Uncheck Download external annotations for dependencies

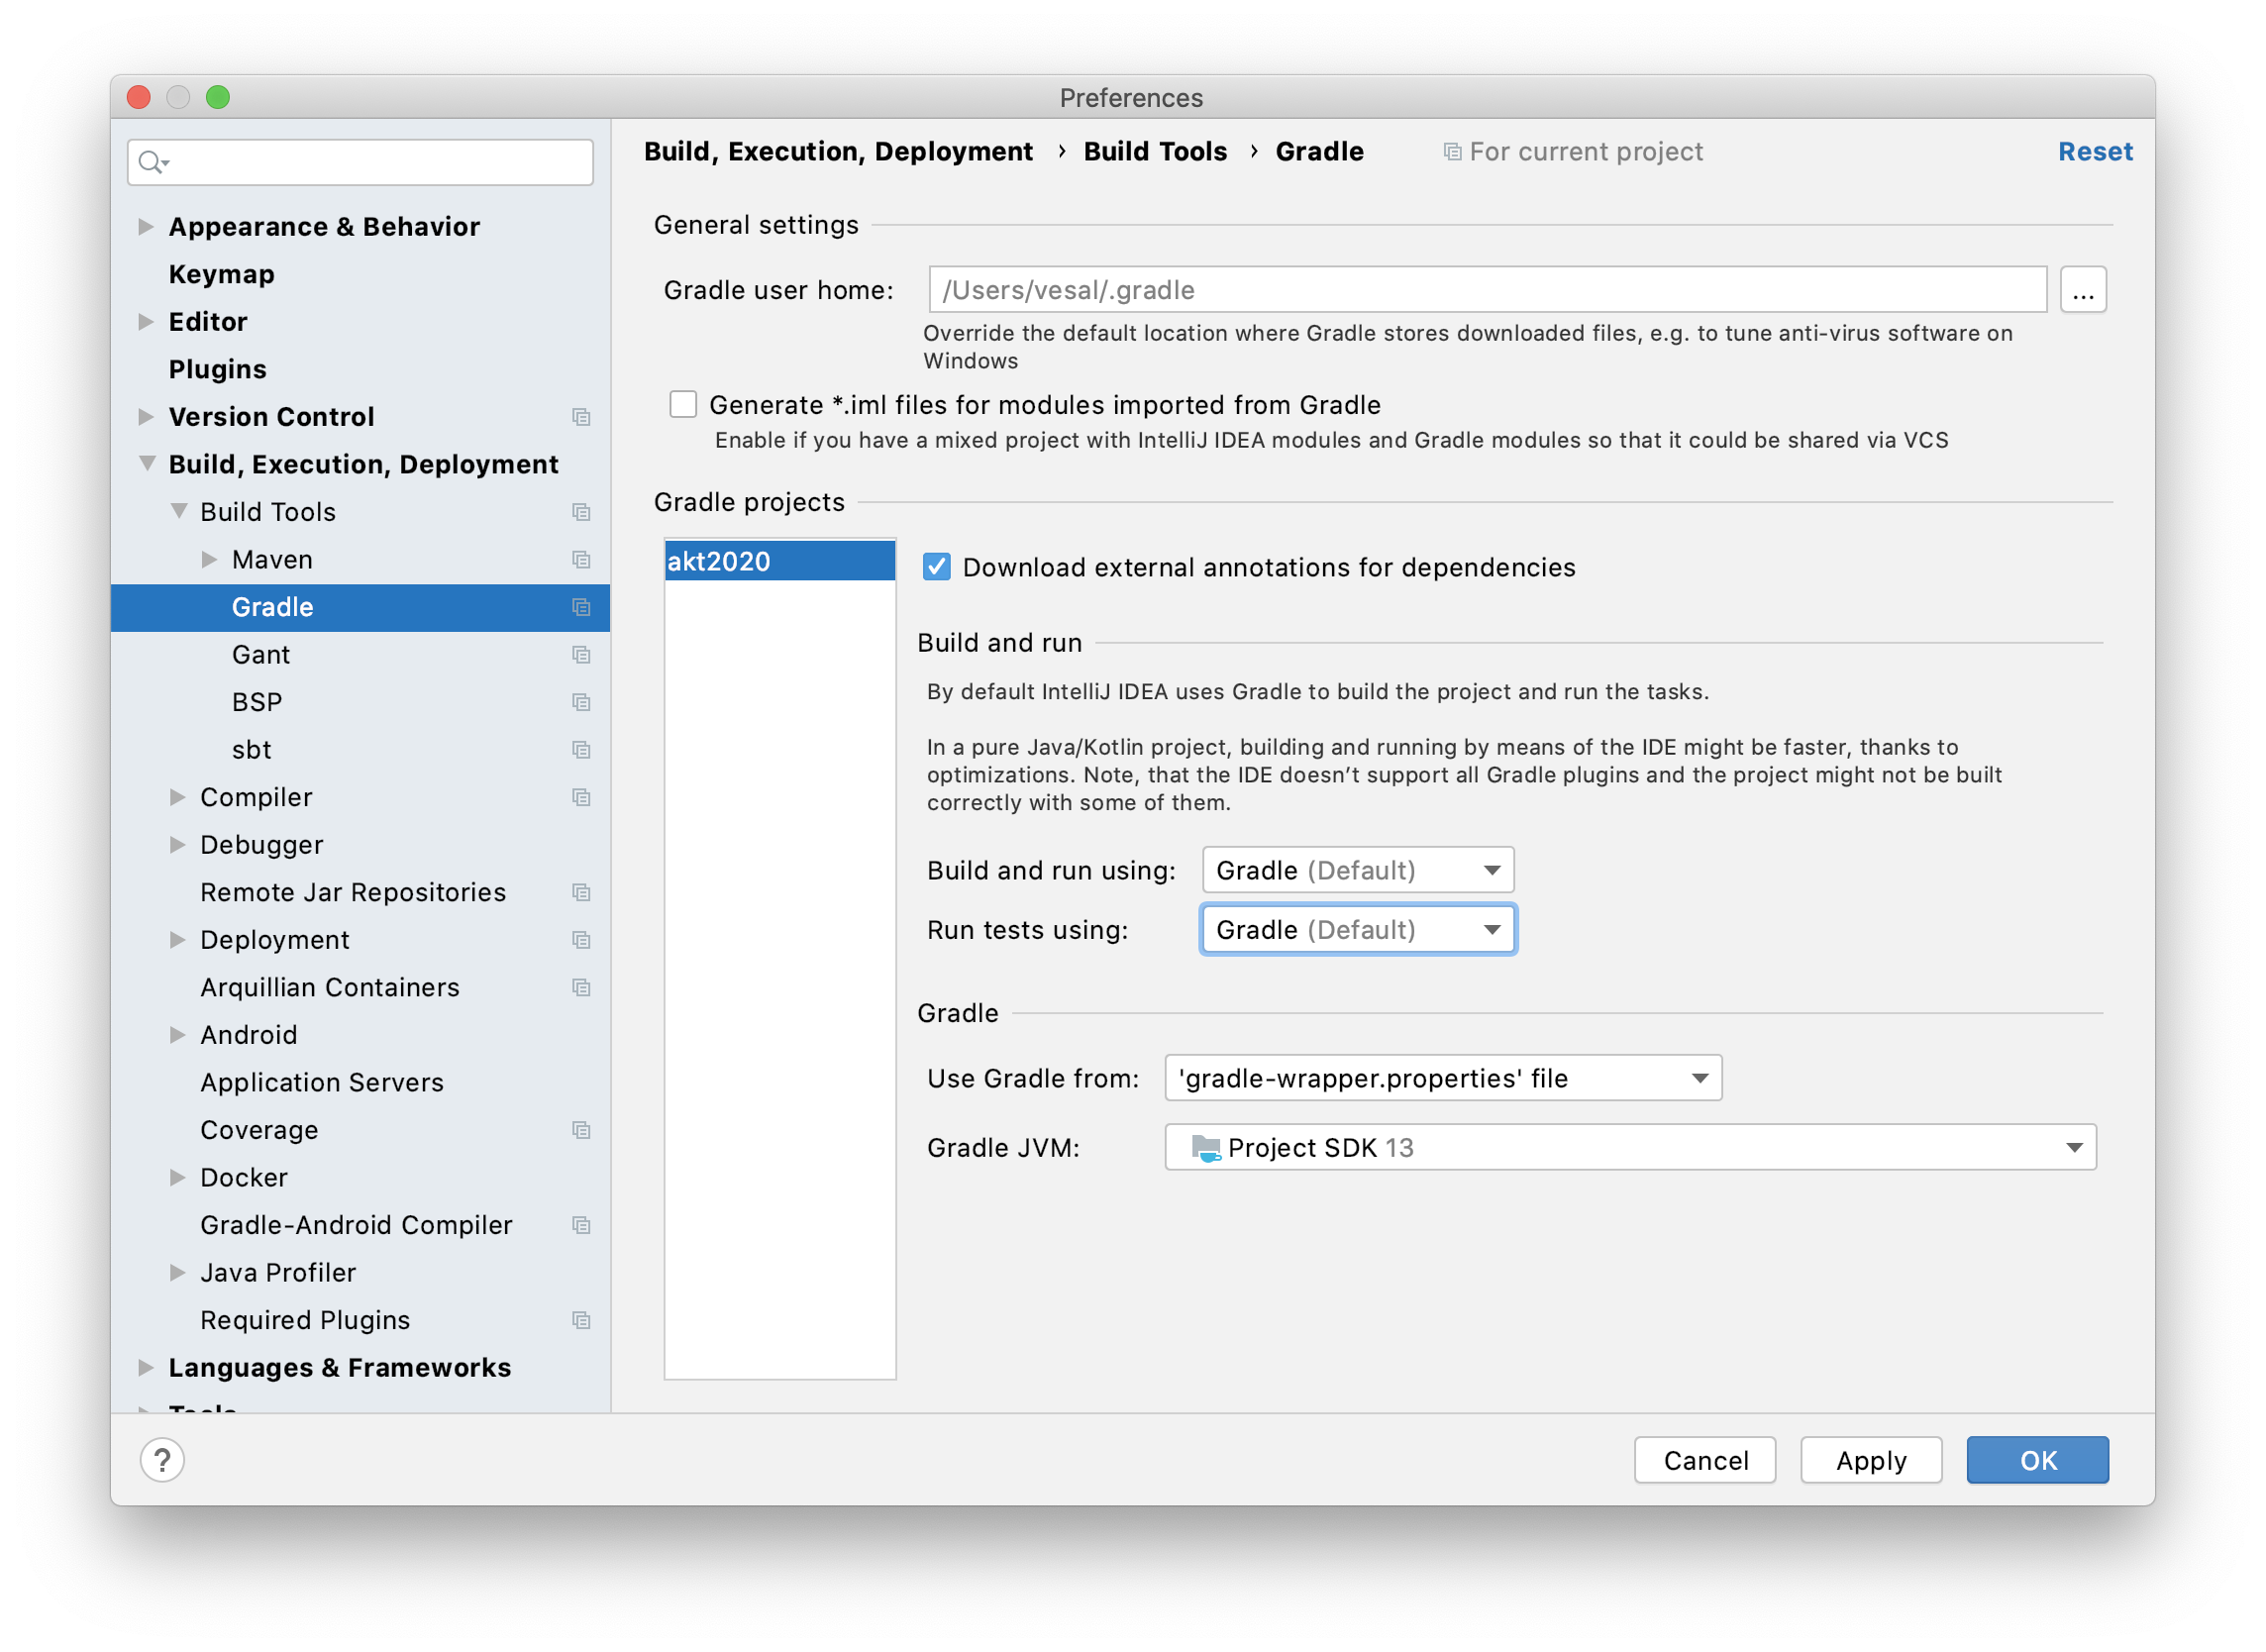click(937, 567)
